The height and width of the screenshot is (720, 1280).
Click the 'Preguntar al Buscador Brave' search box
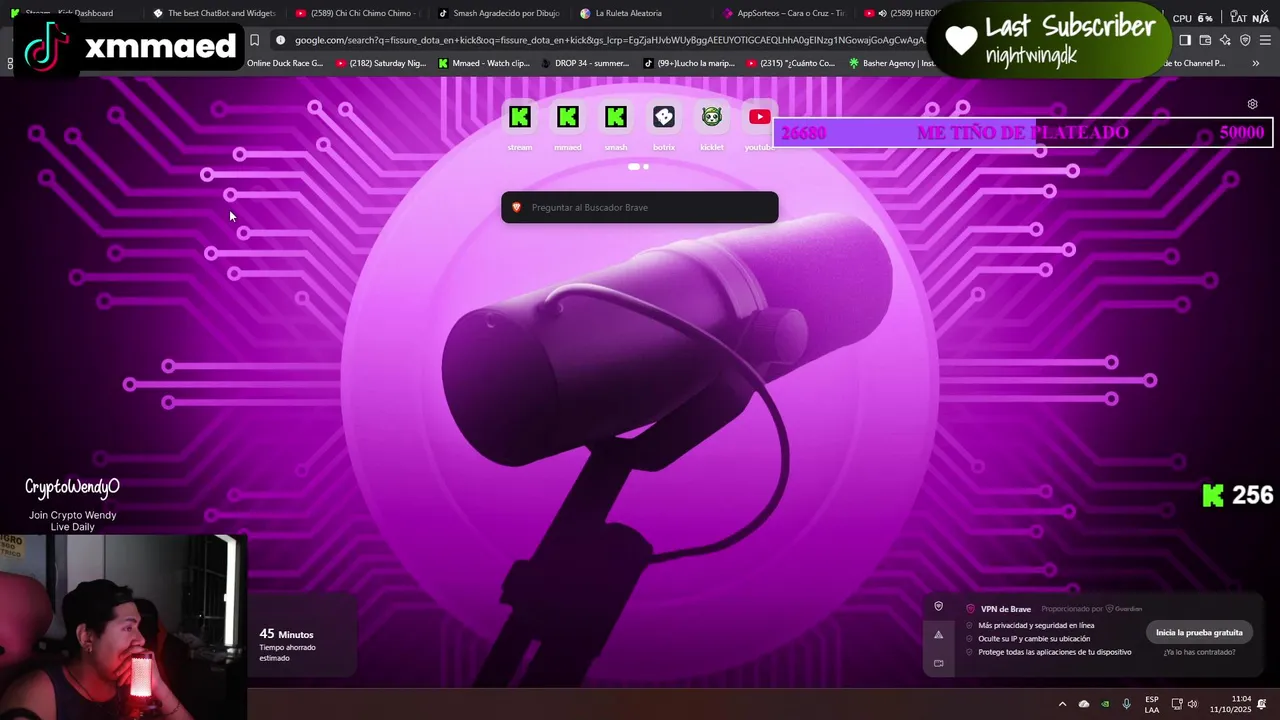click(x=640, y=207)
